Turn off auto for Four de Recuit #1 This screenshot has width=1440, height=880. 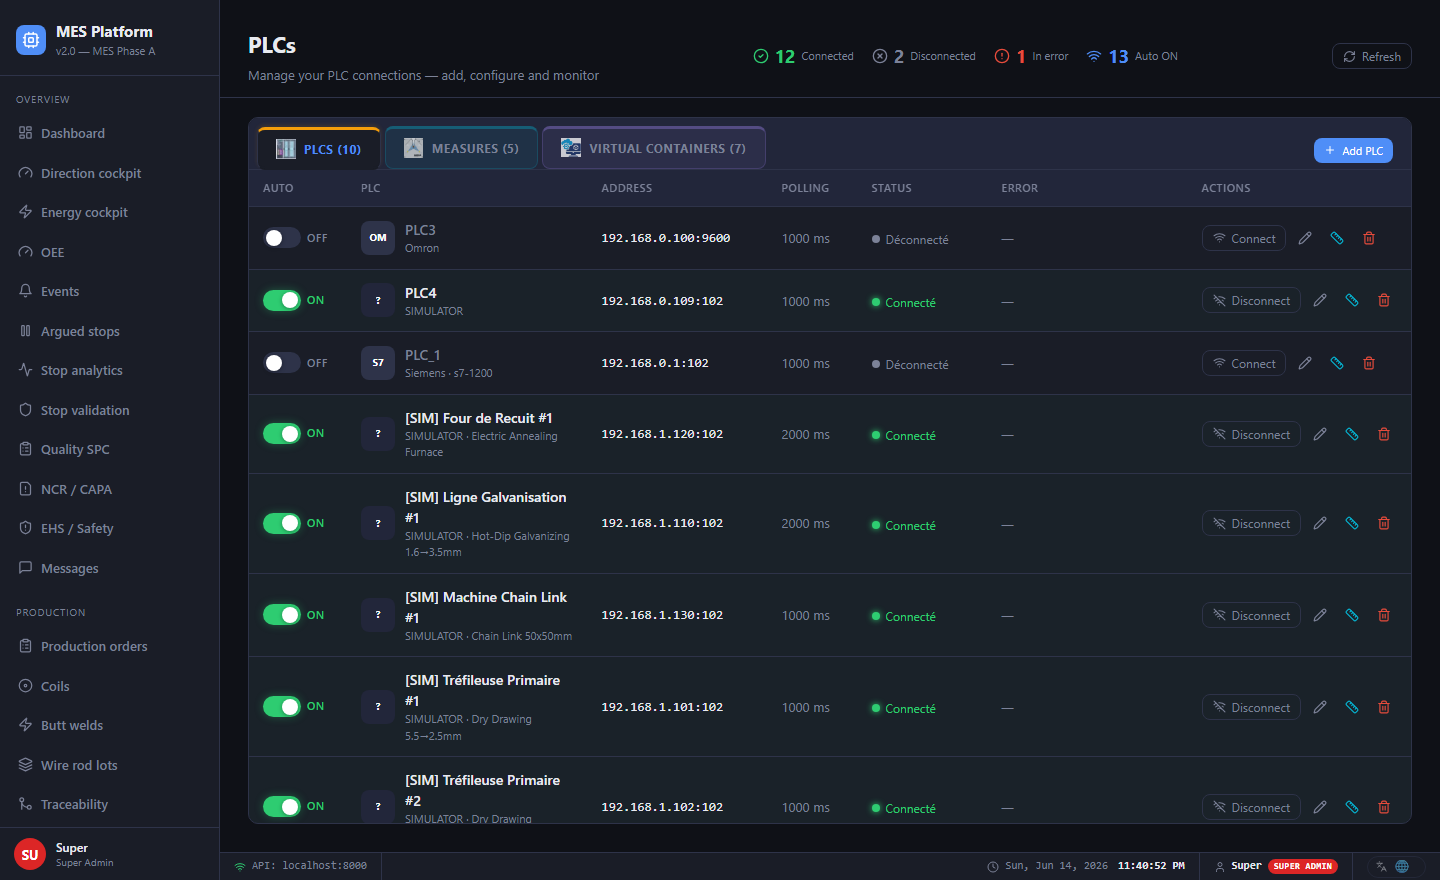click(x=282, y=433)
